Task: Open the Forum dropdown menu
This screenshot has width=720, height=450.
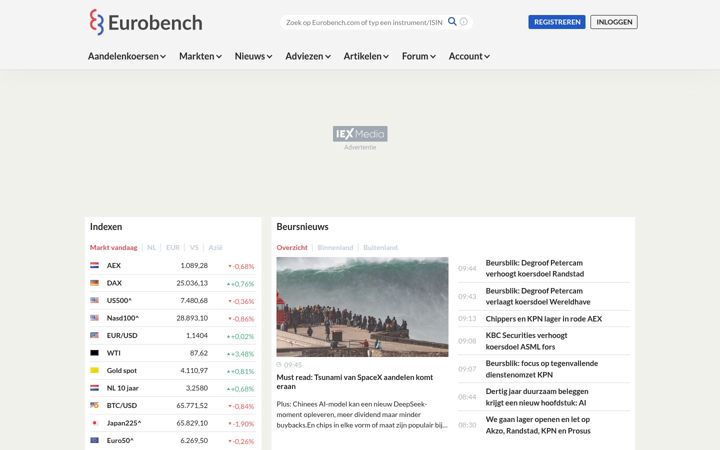Action: (x=419, y=56)
